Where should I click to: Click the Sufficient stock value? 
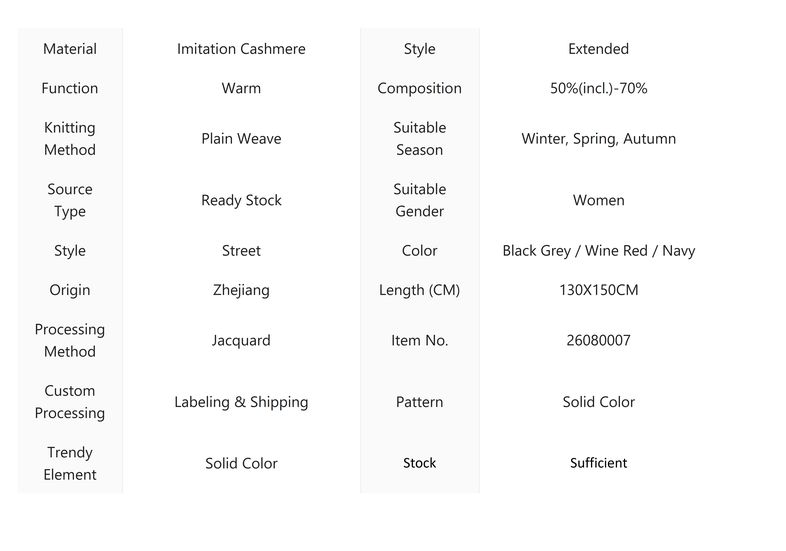coord(599,463)
